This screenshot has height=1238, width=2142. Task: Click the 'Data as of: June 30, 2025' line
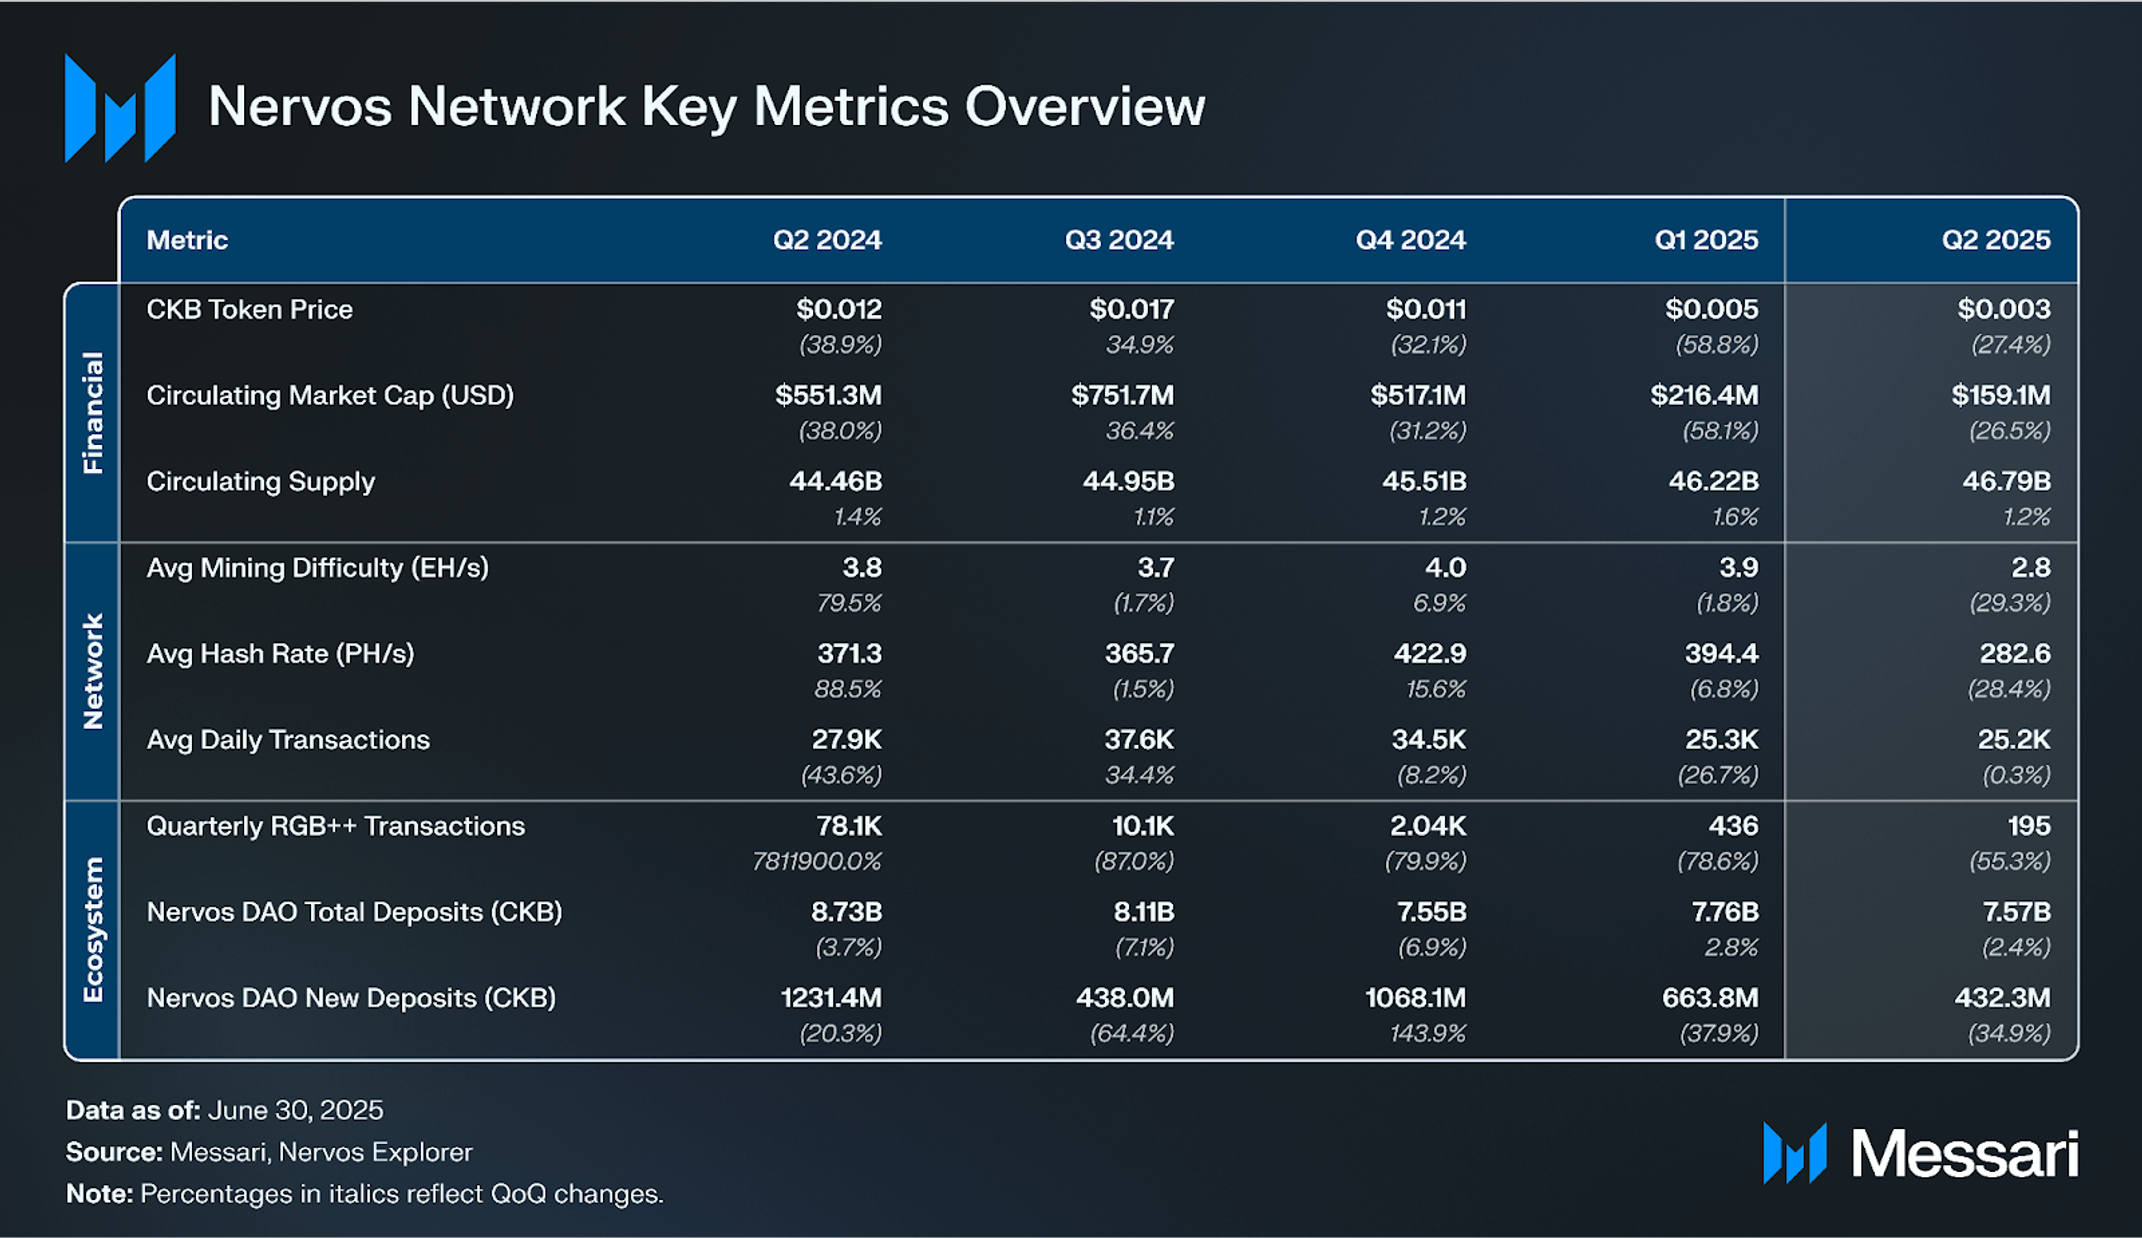pyautogui.click(x=225, y=1110)
